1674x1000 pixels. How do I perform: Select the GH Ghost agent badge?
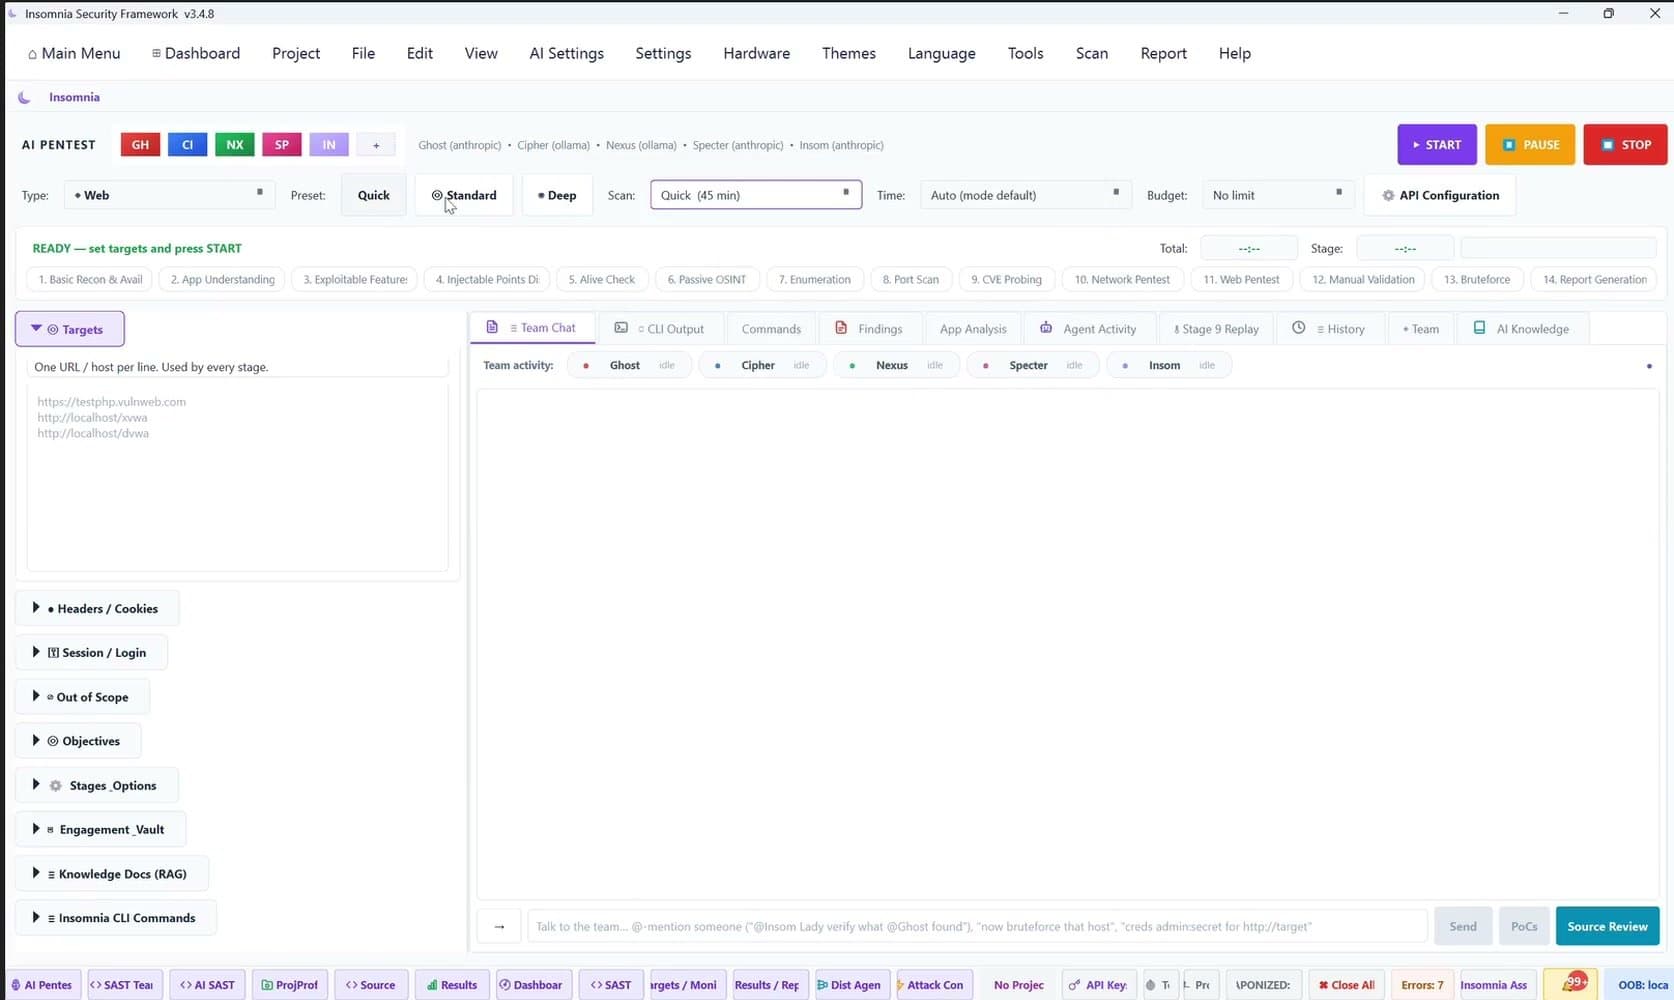140,145
